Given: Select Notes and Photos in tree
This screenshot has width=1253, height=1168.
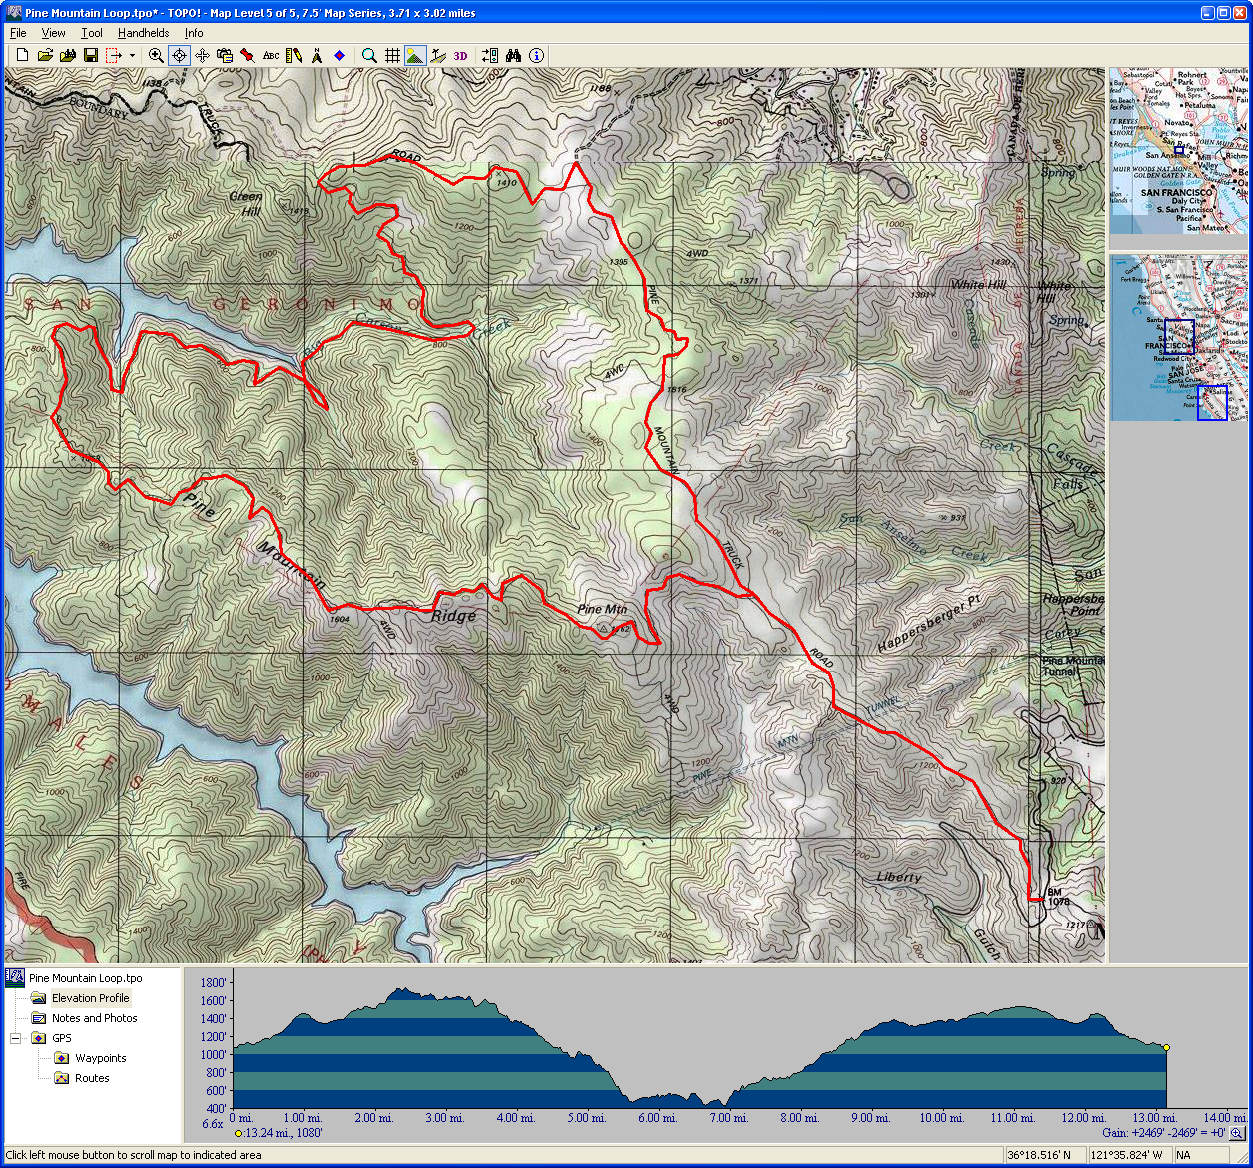Looking at the screenshot, I should point(94,1018).
